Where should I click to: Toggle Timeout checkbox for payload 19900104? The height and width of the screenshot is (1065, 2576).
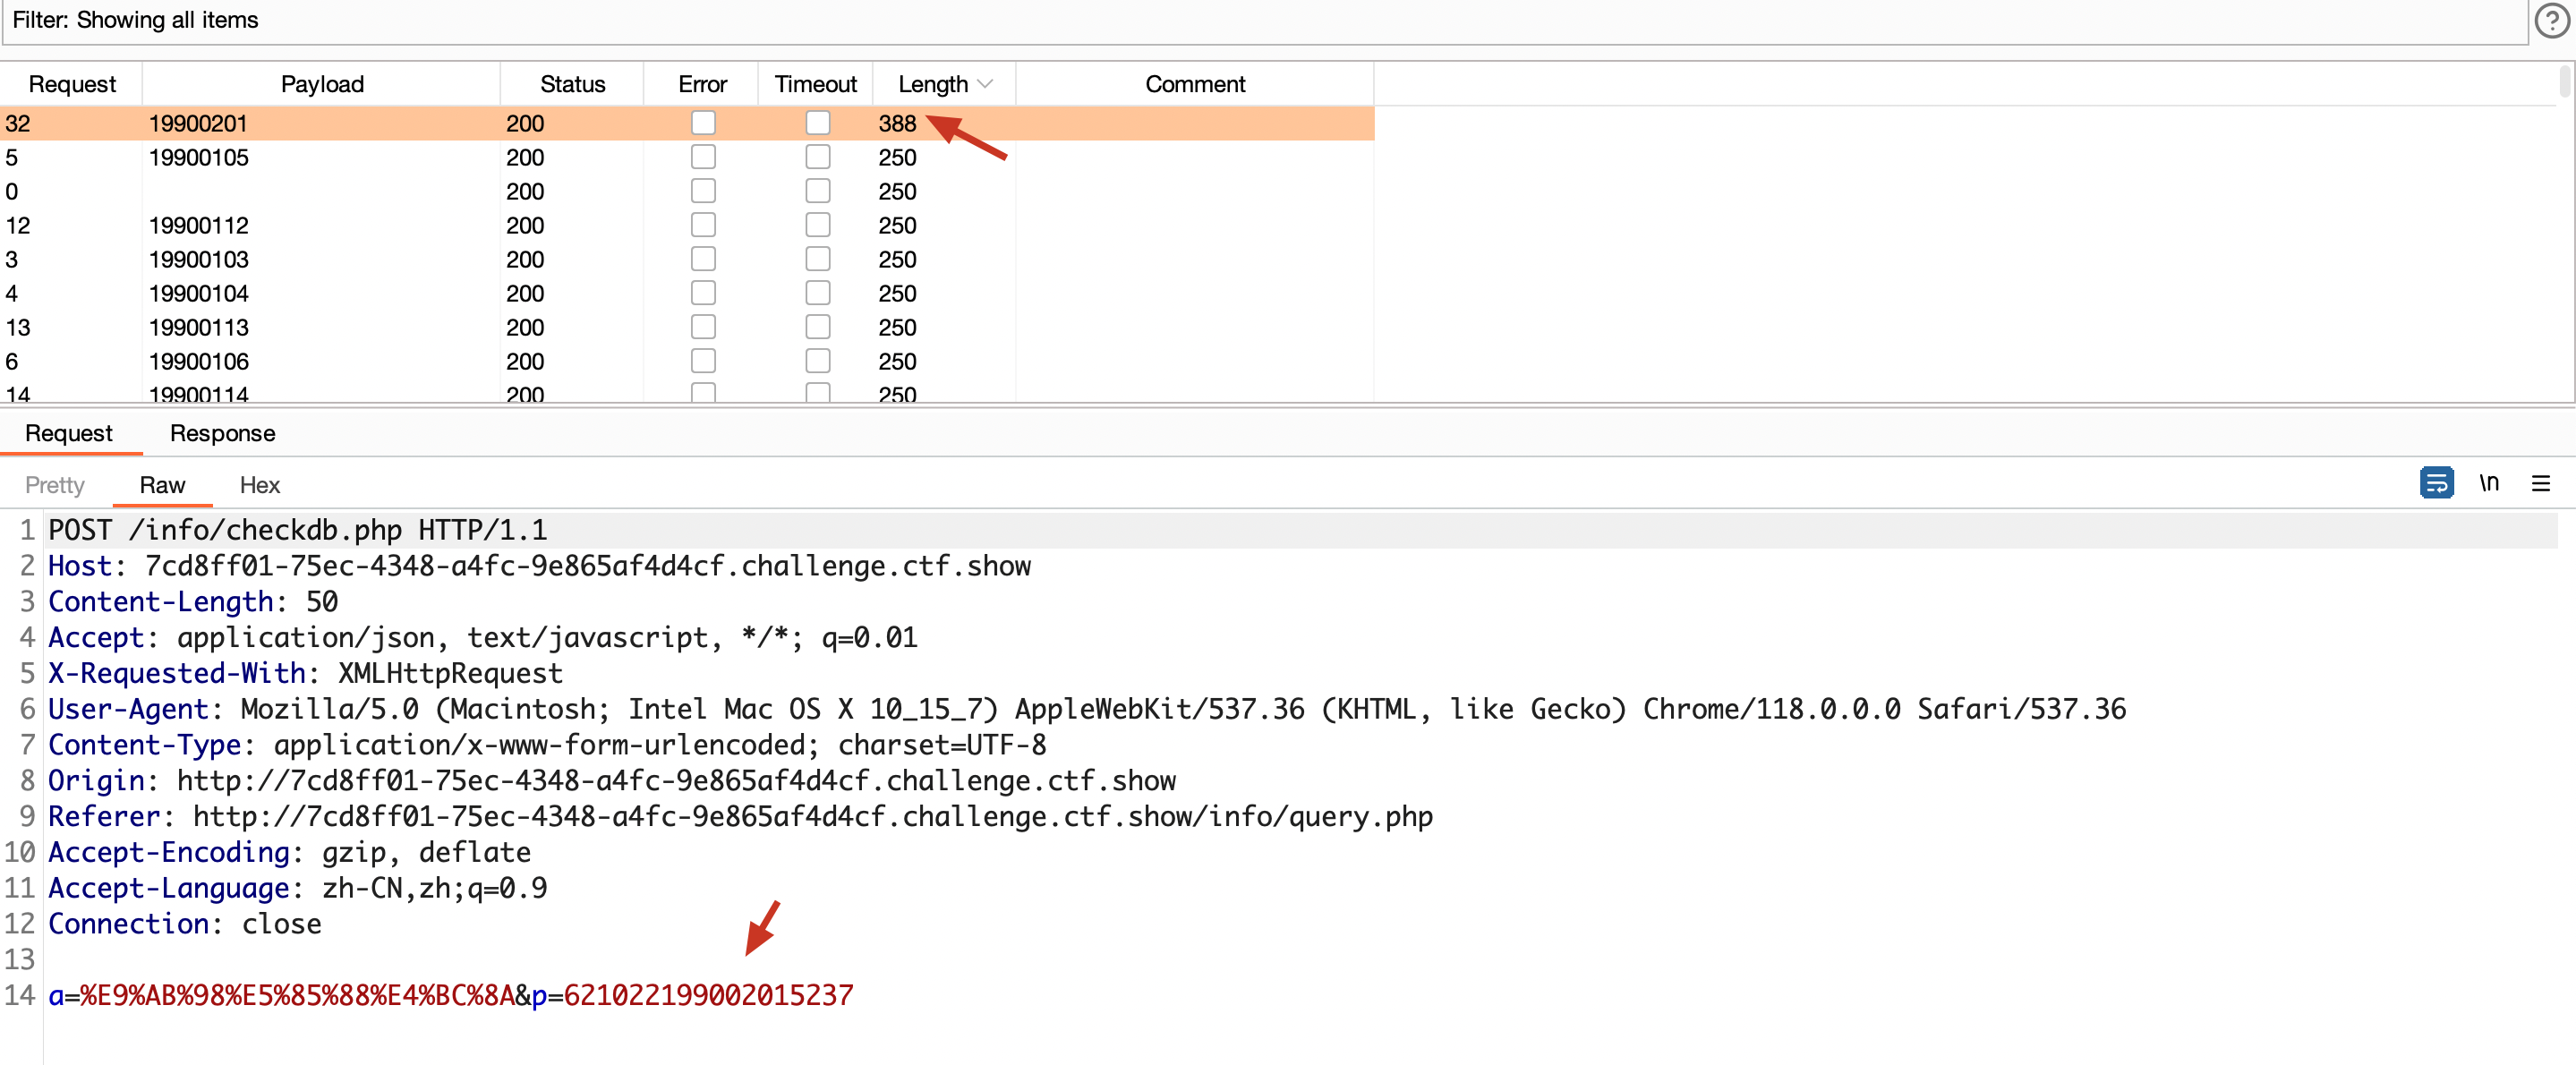click(x=818, y=293)
